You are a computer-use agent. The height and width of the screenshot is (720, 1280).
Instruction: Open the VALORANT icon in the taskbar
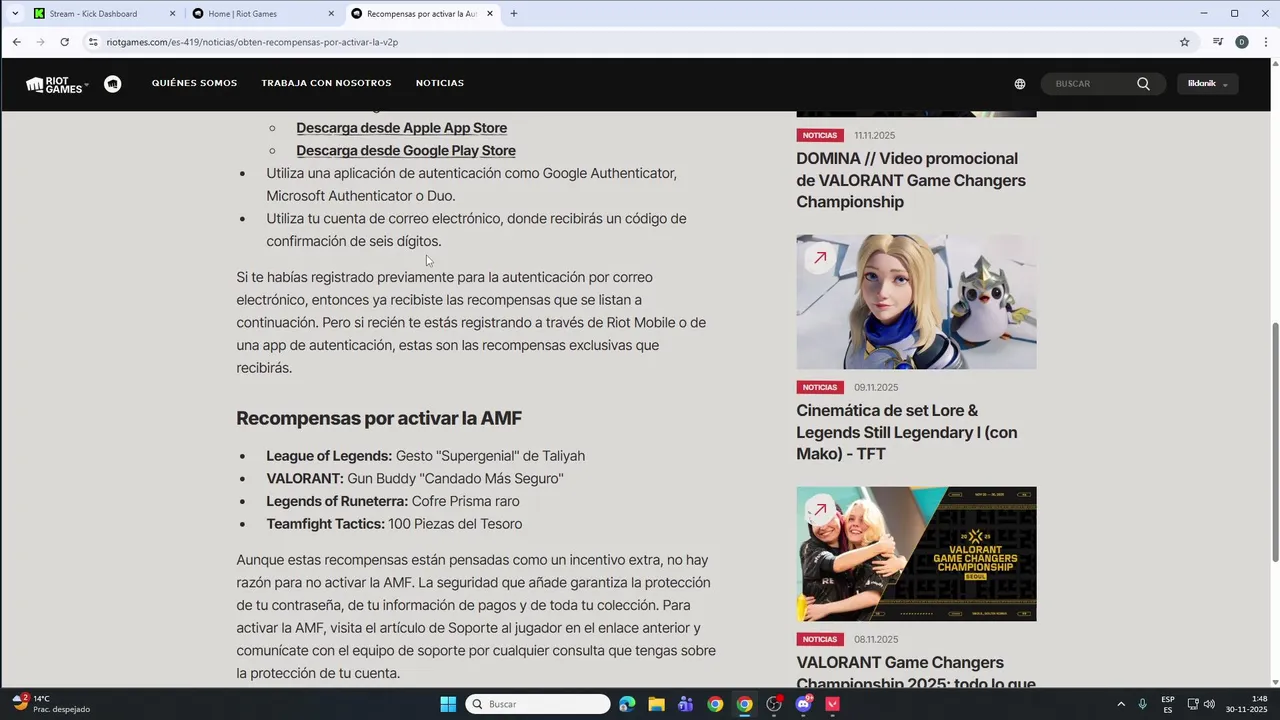point(832,704)
